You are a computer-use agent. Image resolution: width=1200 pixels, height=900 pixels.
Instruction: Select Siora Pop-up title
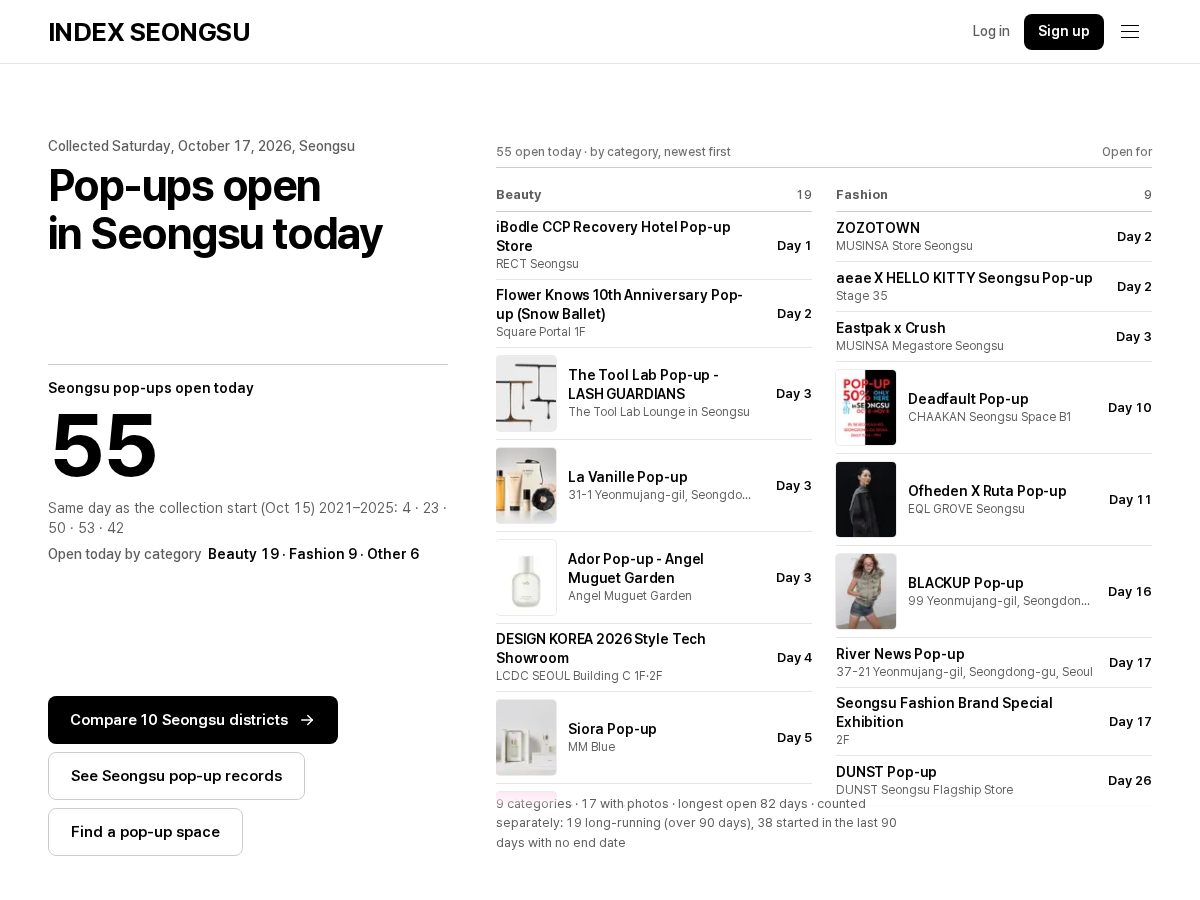pos(612,729)
